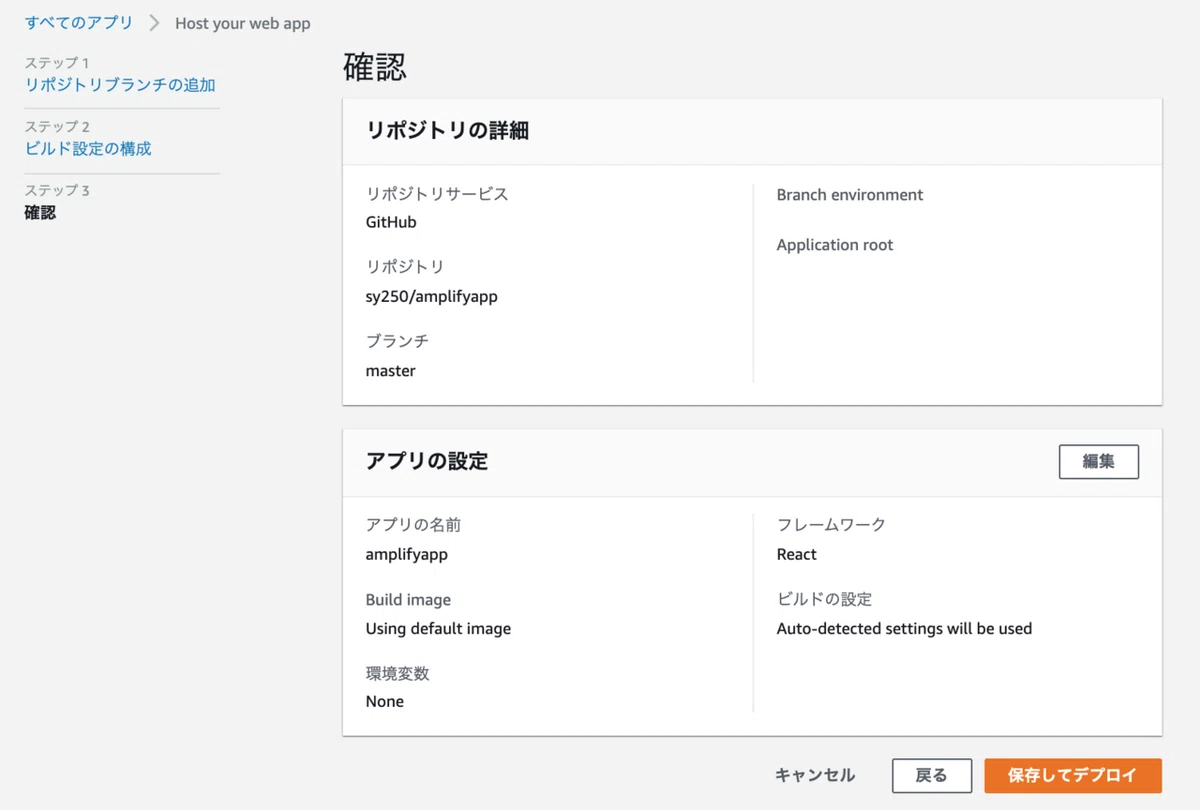Click the キャンセル button
The image size is (1200, 810).
815,775
